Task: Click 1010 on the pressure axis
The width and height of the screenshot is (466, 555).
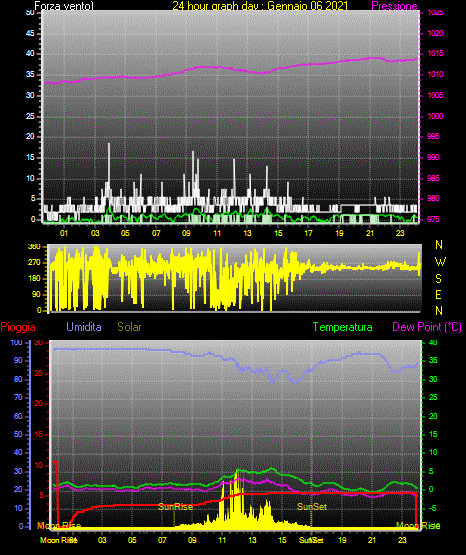Action: [435, 74]
